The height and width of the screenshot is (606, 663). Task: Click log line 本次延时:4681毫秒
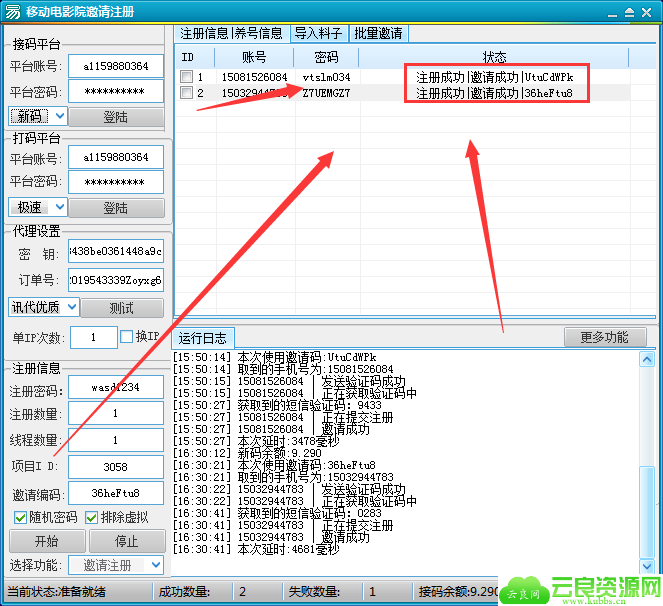256,549
